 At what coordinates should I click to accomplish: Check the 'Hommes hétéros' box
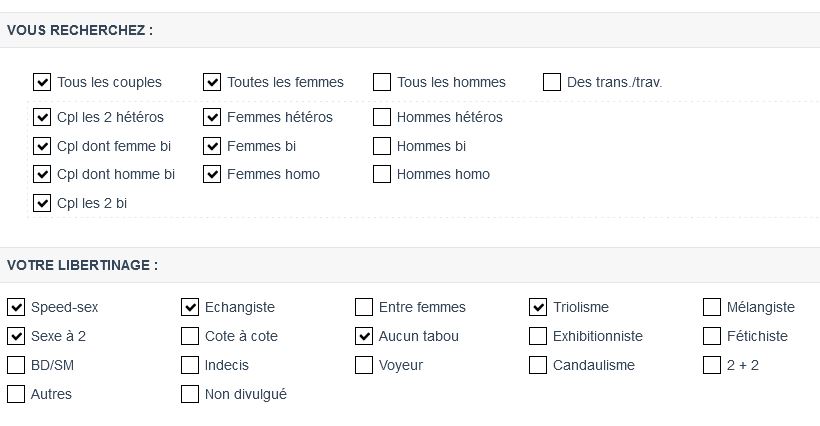point(382,117)
